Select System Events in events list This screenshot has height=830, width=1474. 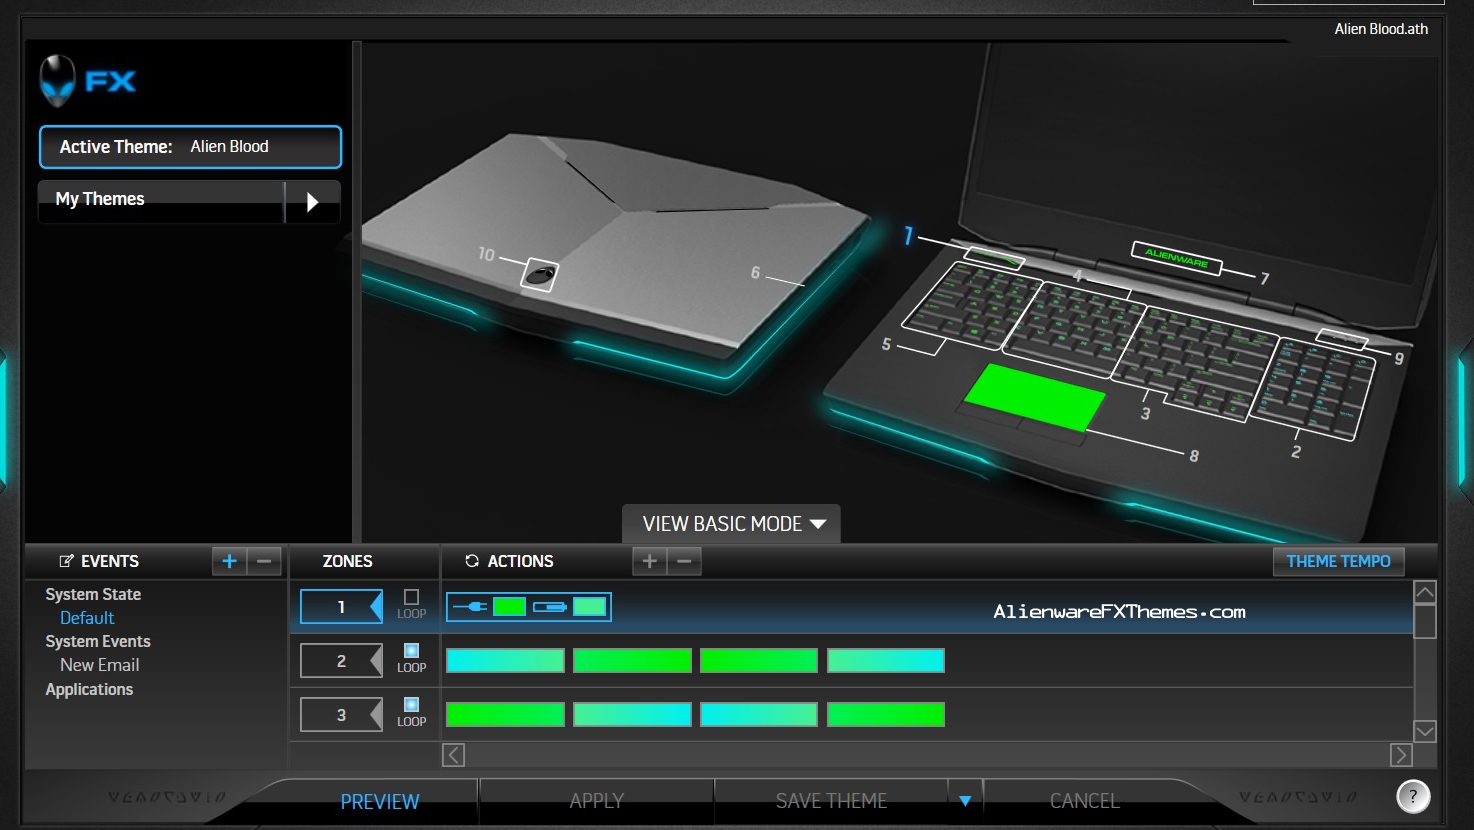pyautogui.click(x=98, y=641)
